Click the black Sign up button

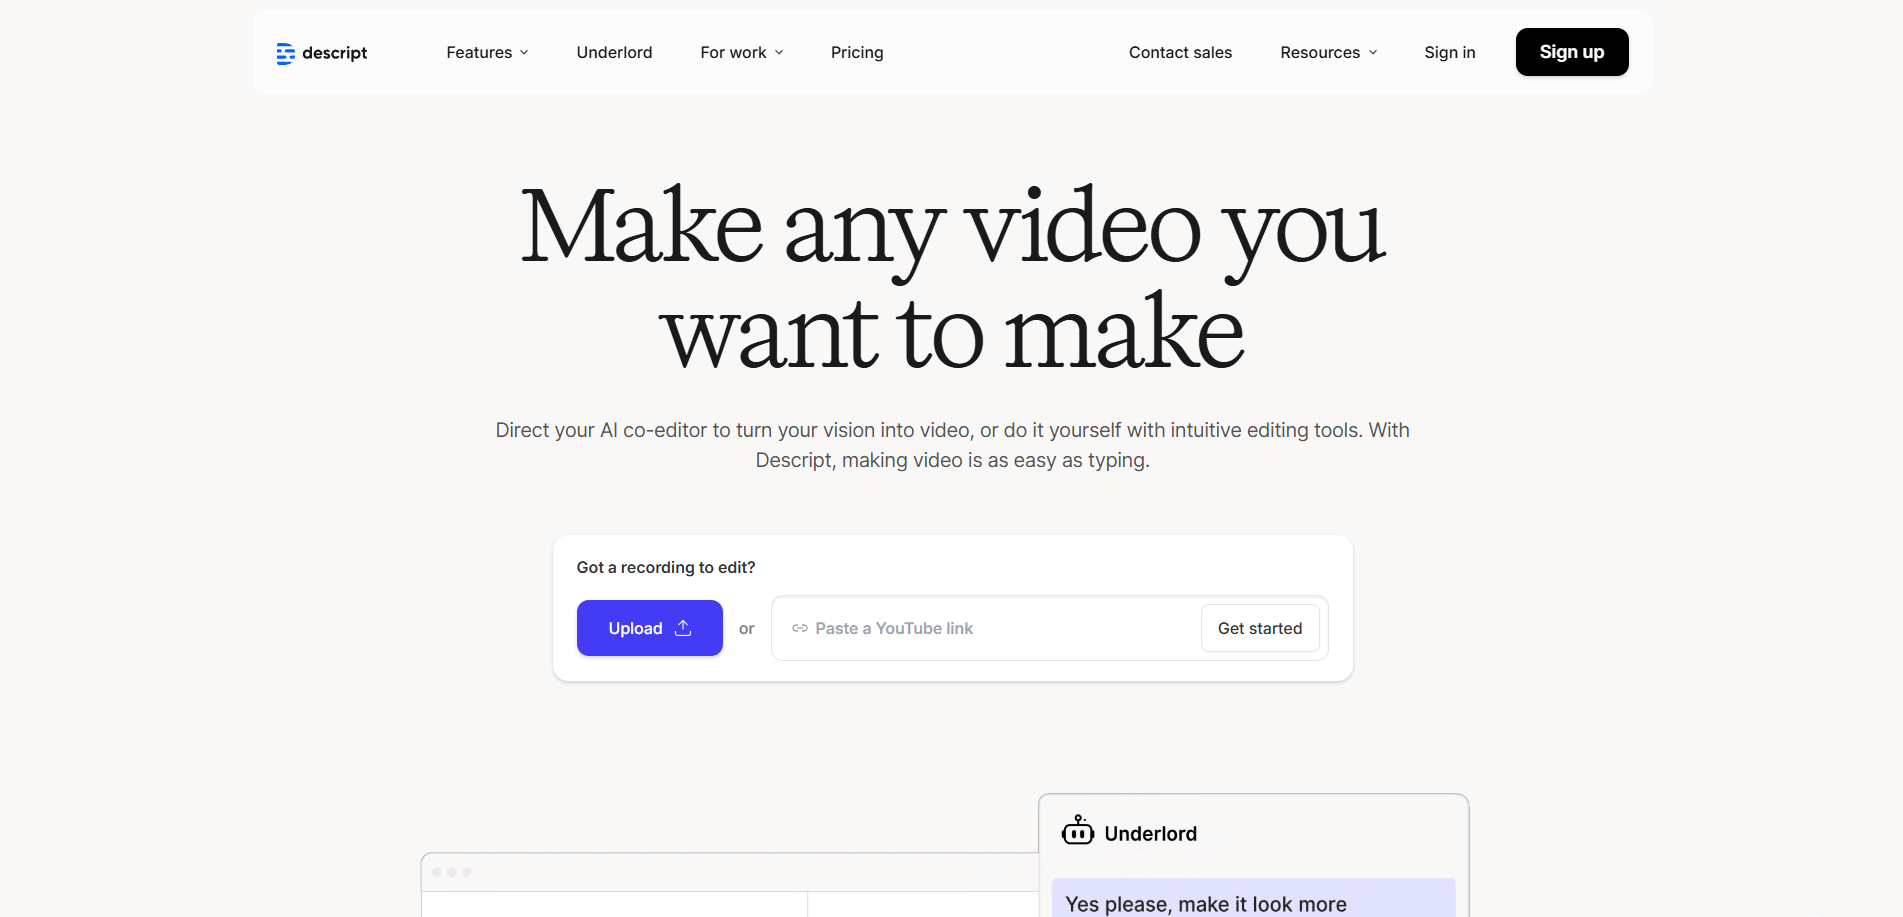click(1572, 52)
